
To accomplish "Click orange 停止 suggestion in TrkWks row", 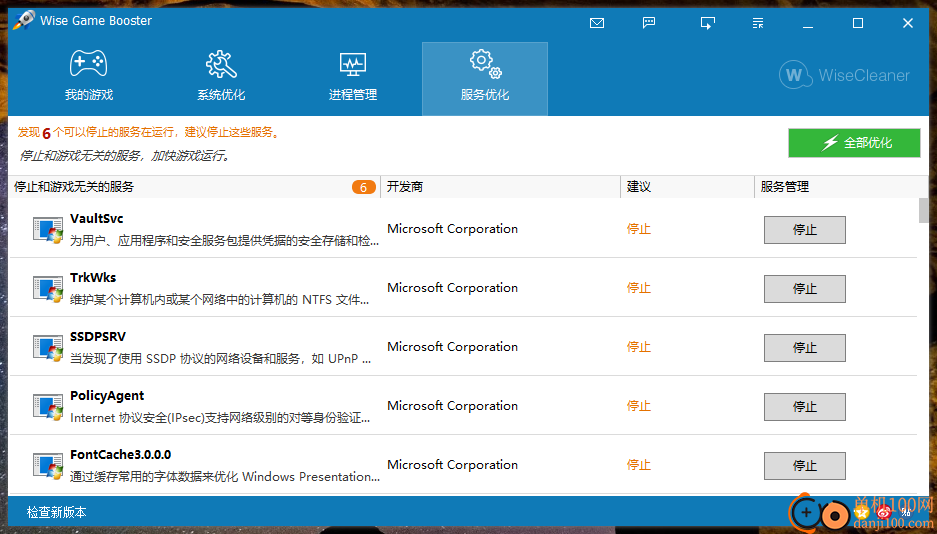I will (x=638, y=288).
